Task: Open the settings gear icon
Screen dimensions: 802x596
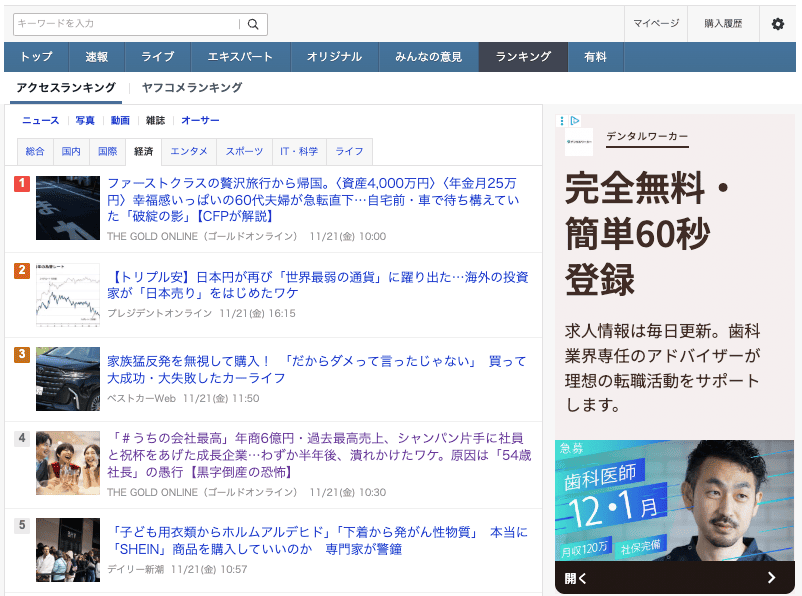Action: [777, 24]
